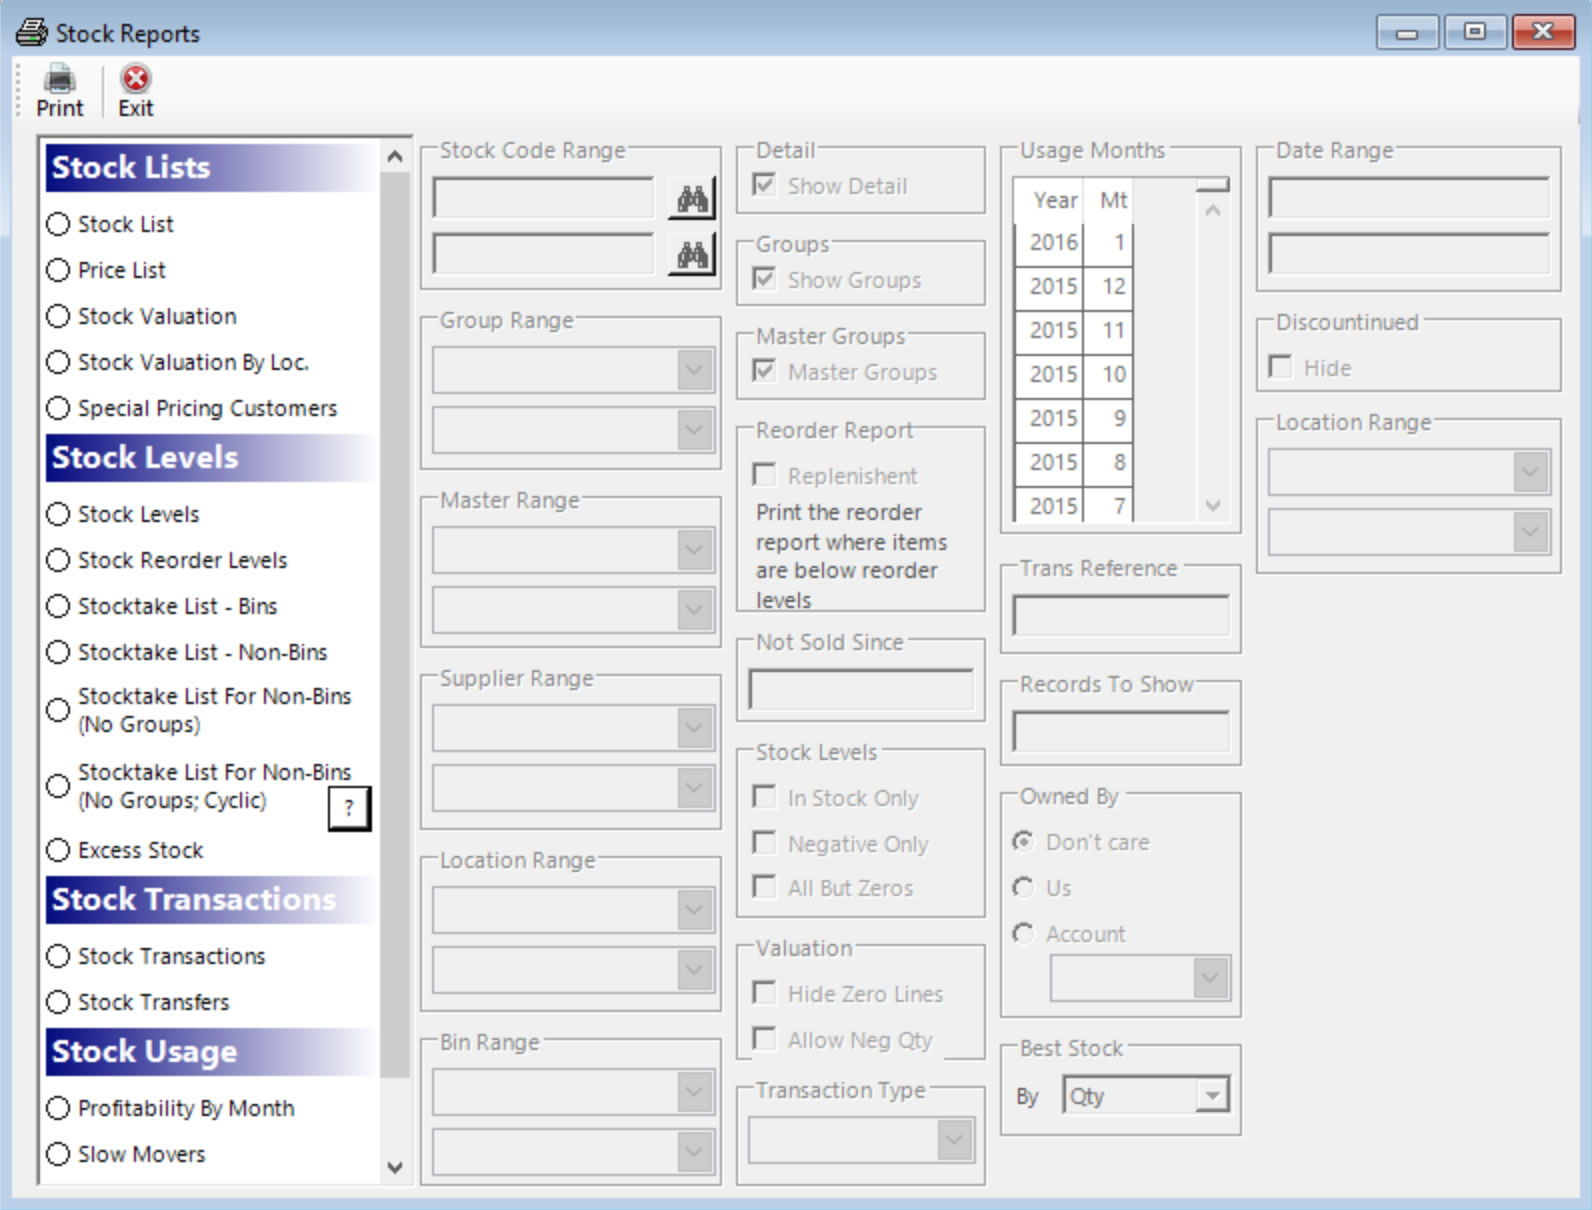This screenshot has width=1592, height=1210.
Task: Toggle the Master Groups checkbox
Action: pos(764,371)
